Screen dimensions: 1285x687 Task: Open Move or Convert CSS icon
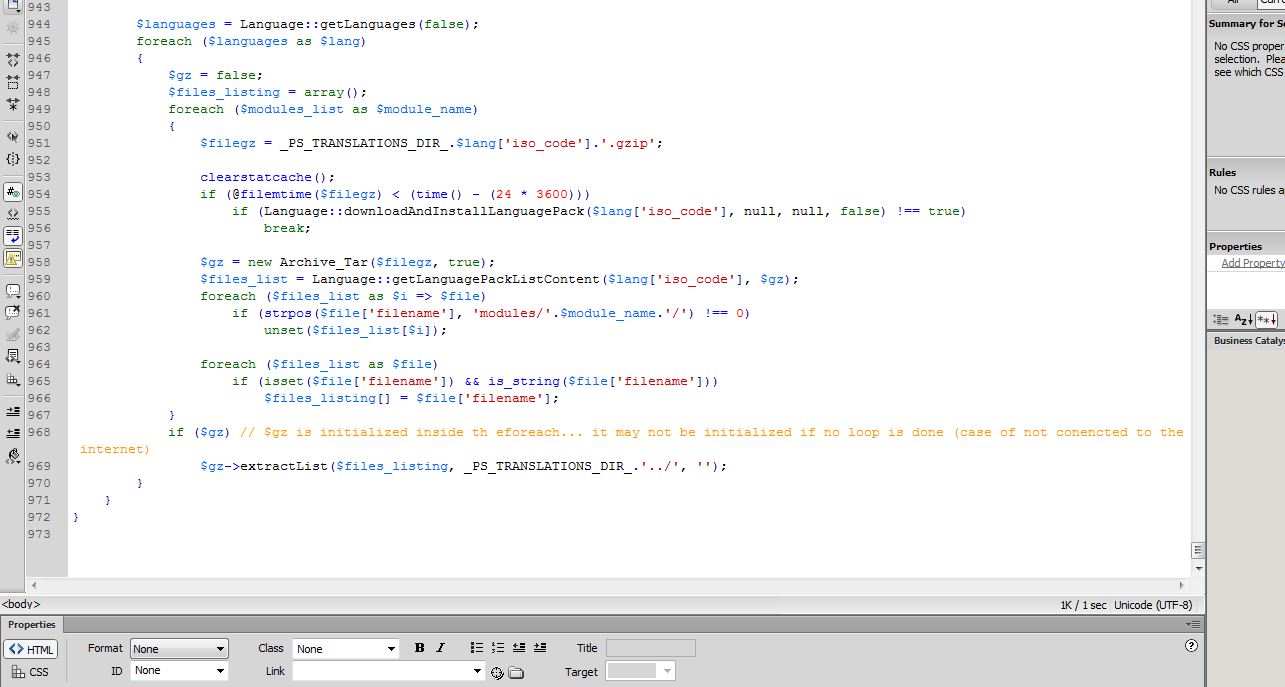pos(13,379)
